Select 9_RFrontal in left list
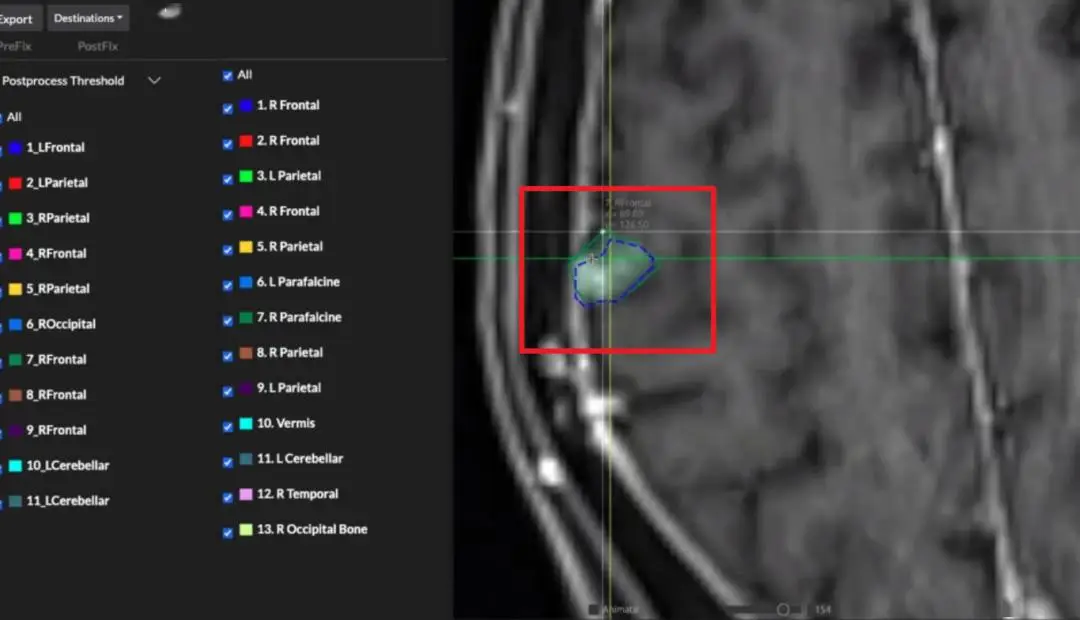This screenshot has width=1080, height=620. pos(56,430)
